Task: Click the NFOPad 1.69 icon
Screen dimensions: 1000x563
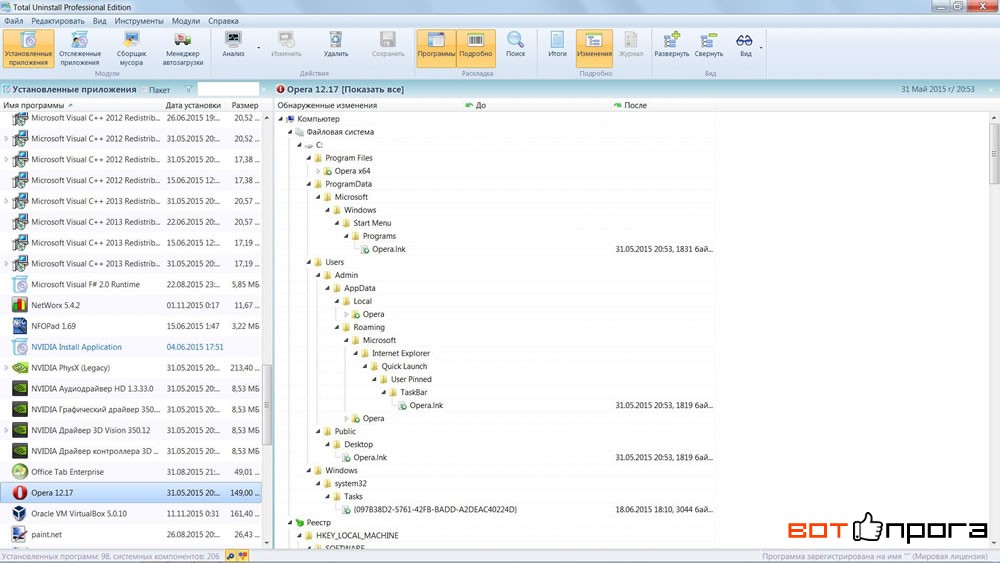Action: 20,326
